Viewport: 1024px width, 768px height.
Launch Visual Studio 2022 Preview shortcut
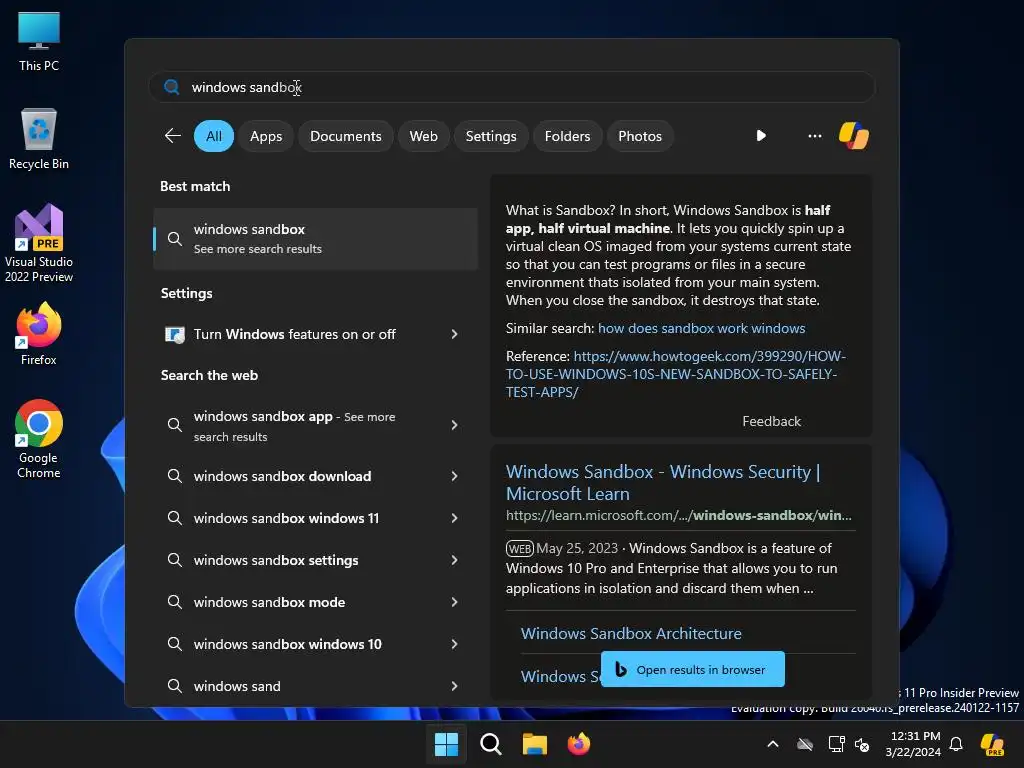(x=39, y=243)
